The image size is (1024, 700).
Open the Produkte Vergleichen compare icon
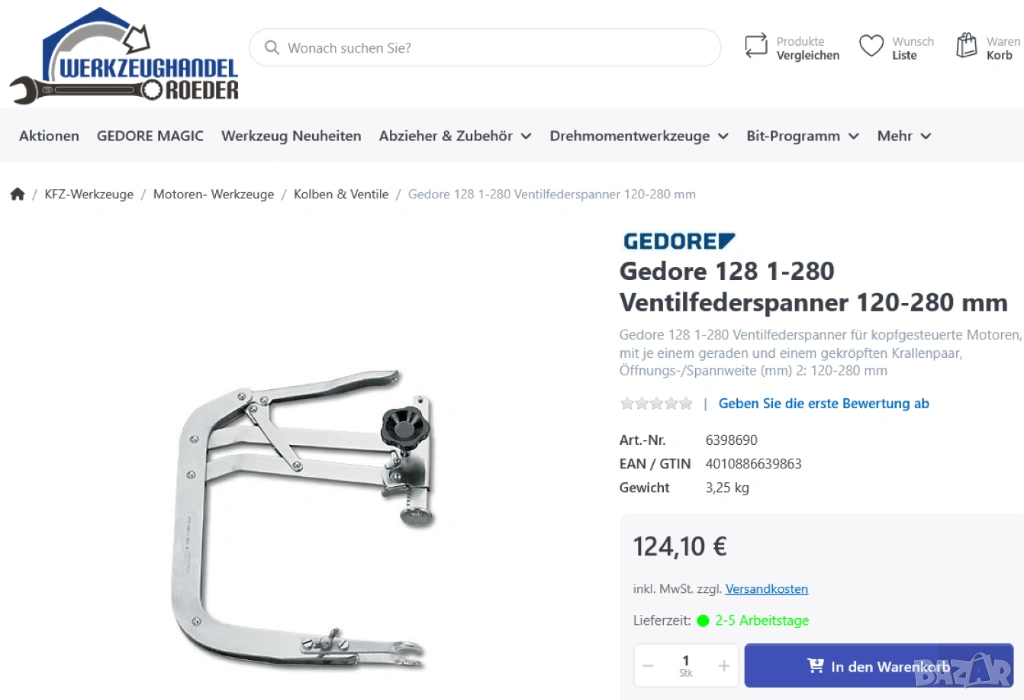tap(756, 46)
